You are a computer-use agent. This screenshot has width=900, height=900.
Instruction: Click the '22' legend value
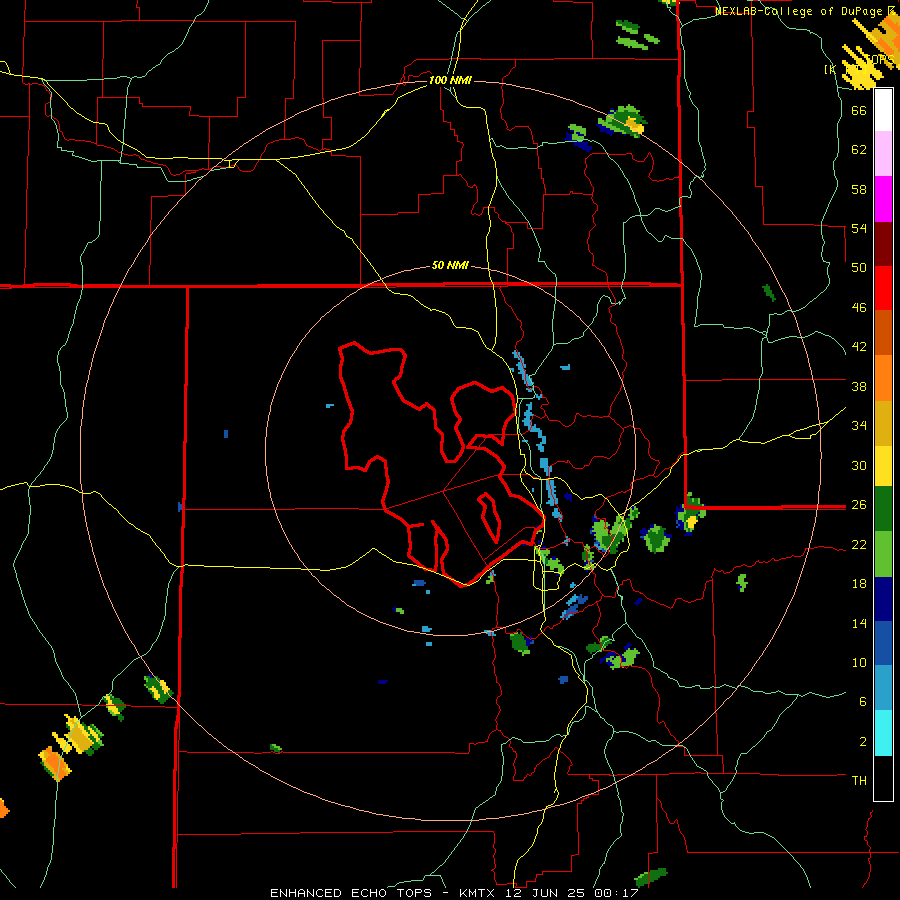pos(859,545)
